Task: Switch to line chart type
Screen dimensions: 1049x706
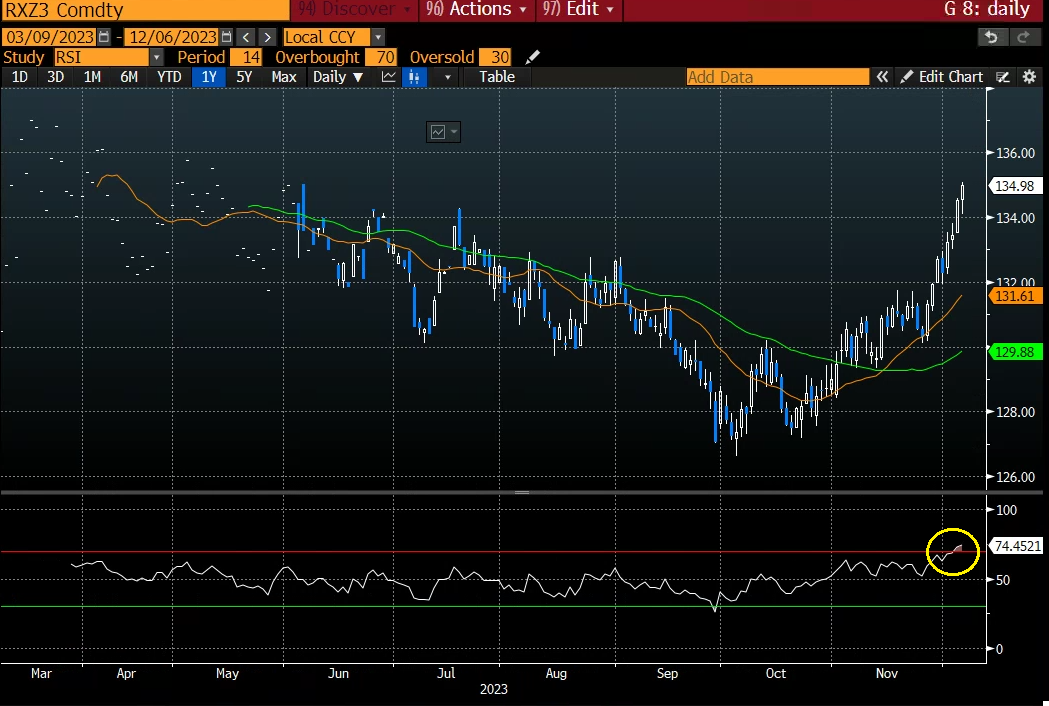Action: (x=388, y=77)
